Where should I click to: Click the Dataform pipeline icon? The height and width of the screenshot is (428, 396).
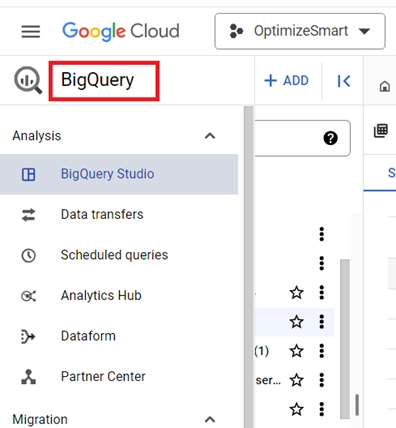(28, 337)
